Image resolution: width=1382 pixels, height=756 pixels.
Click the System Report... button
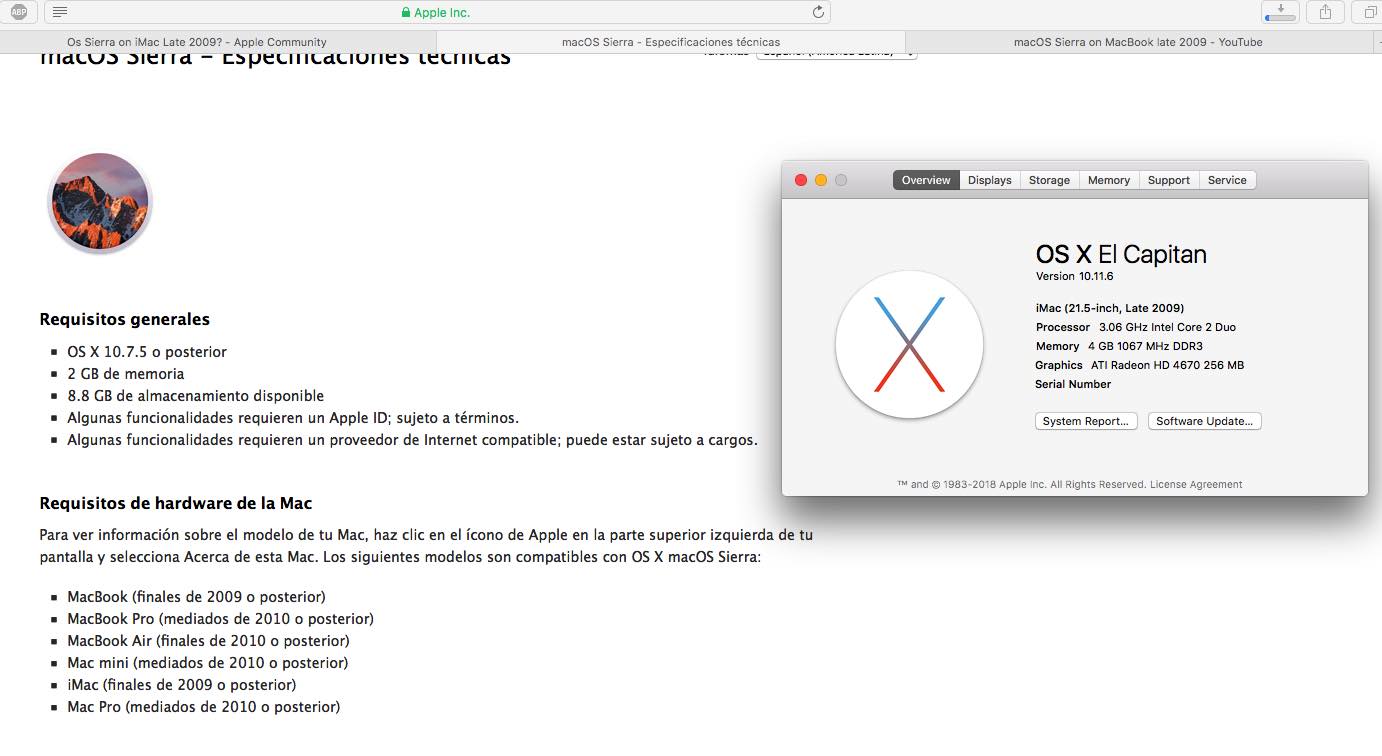pyautogui.click(x=1086, y=421)
